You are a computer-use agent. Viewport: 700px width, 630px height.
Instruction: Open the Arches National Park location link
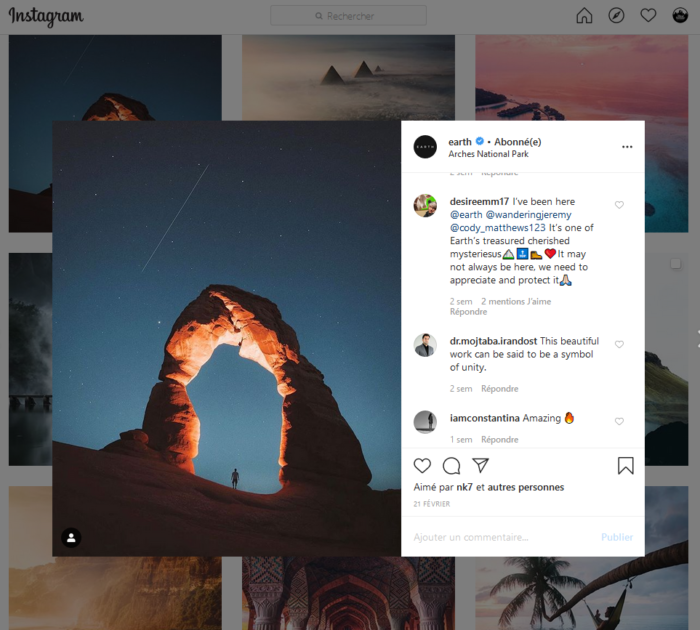488,154
